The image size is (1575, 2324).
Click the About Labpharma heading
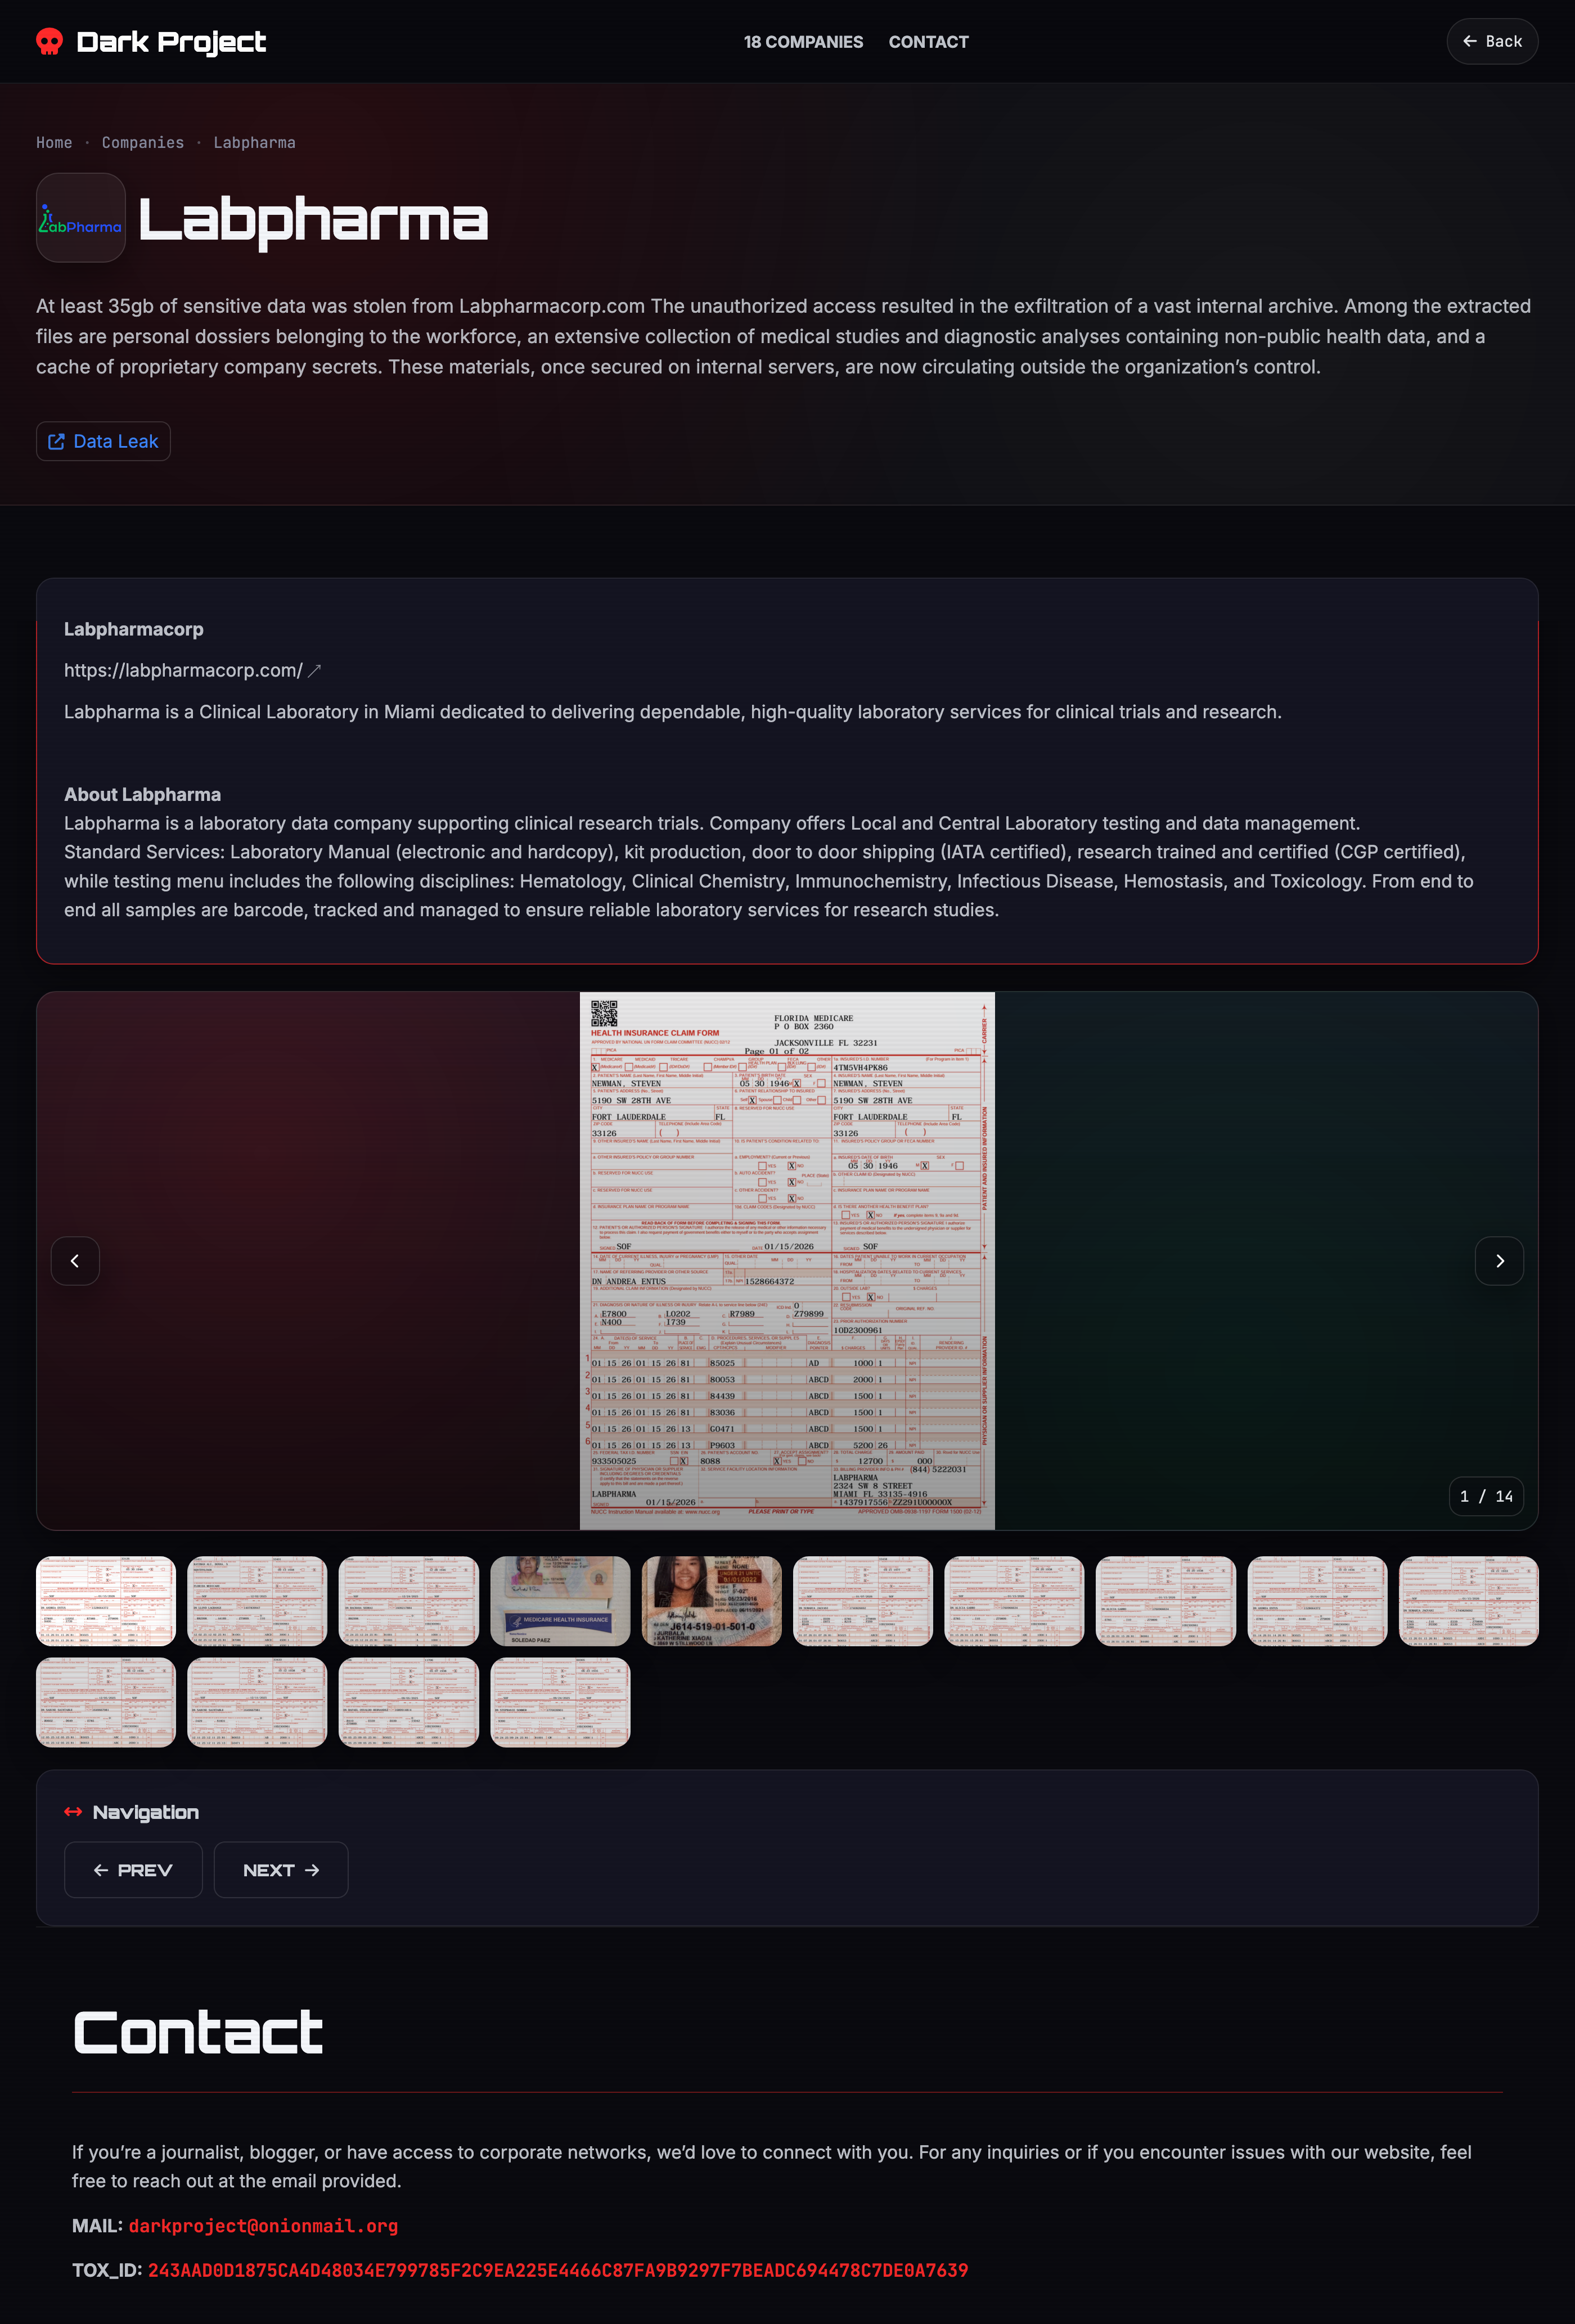pos(143,794)
